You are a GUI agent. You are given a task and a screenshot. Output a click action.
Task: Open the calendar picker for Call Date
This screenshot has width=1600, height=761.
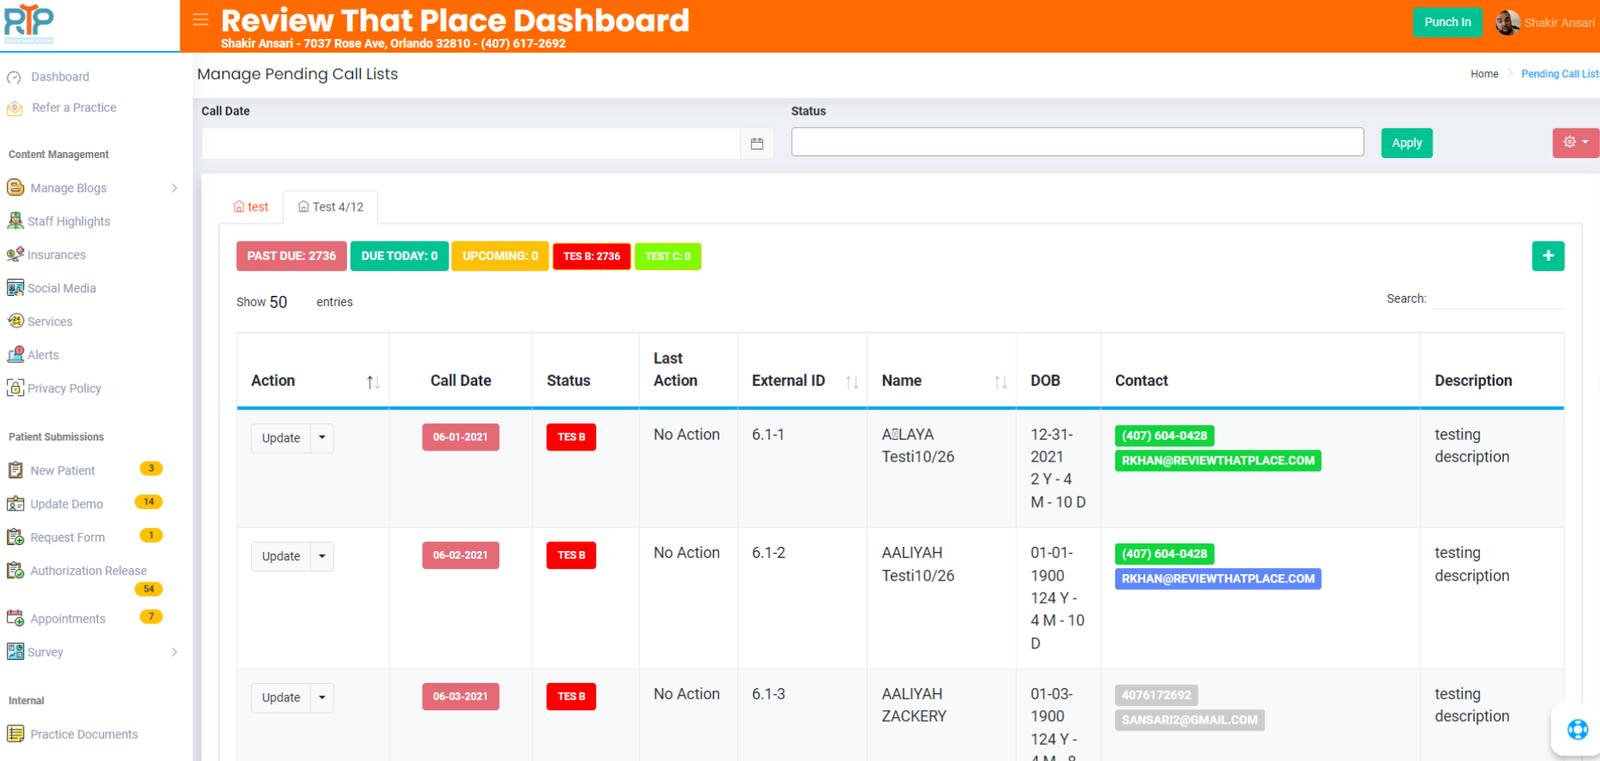pos(757,143)
